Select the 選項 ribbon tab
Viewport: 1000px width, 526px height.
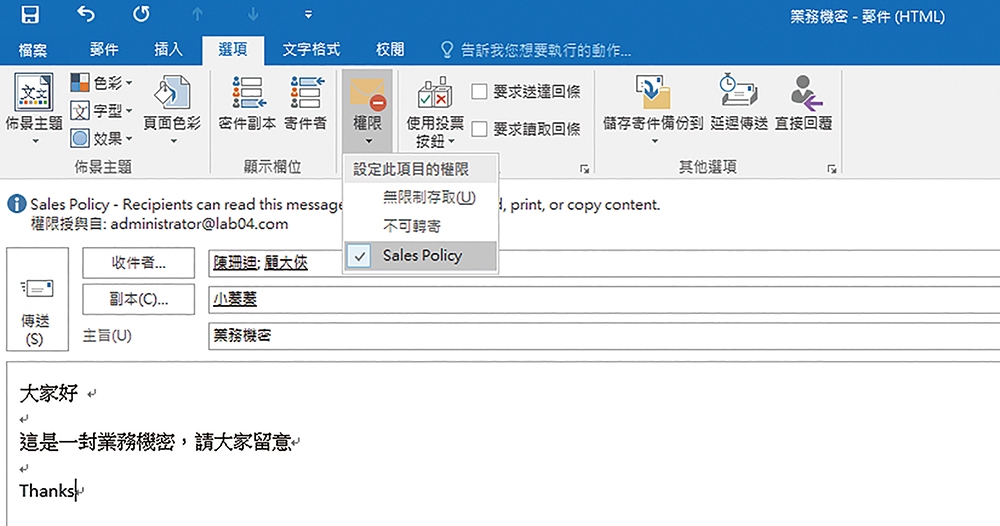[x=233, y=50]
